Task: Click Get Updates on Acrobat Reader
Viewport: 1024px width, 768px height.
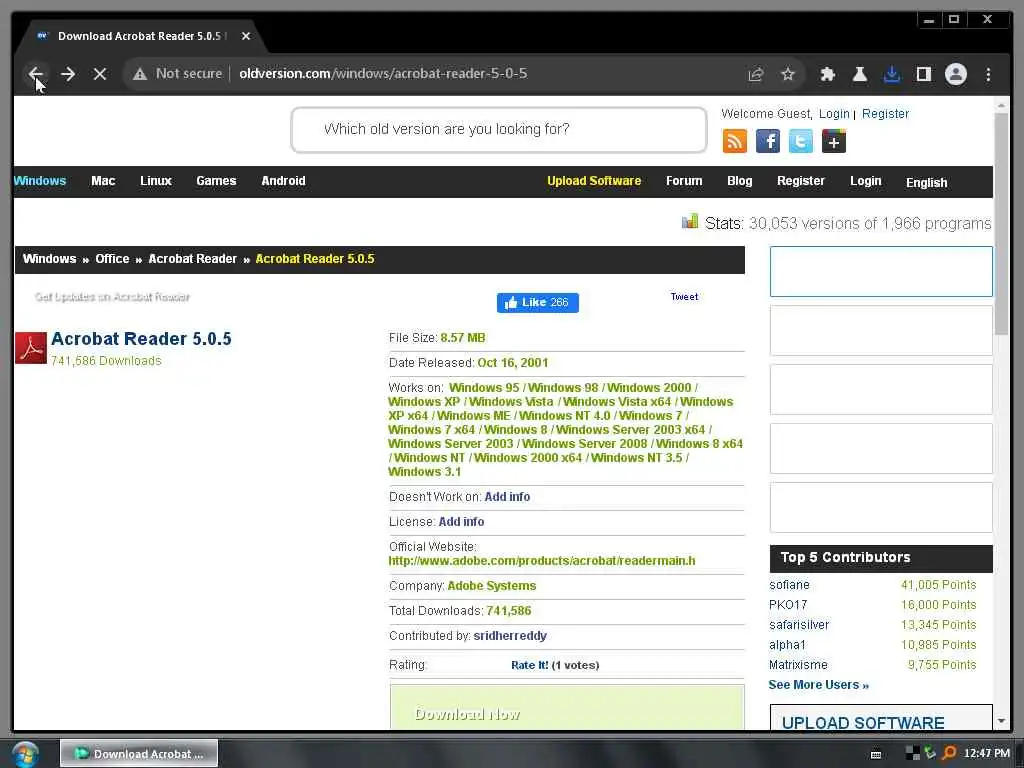Action: pyautogui.click(x=112, y=297)
